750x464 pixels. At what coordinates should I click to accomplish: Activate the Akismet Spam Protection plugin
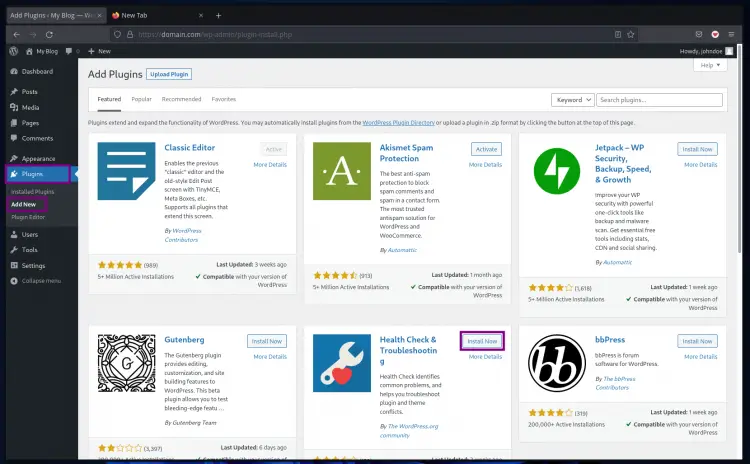[x=486, y=149]
